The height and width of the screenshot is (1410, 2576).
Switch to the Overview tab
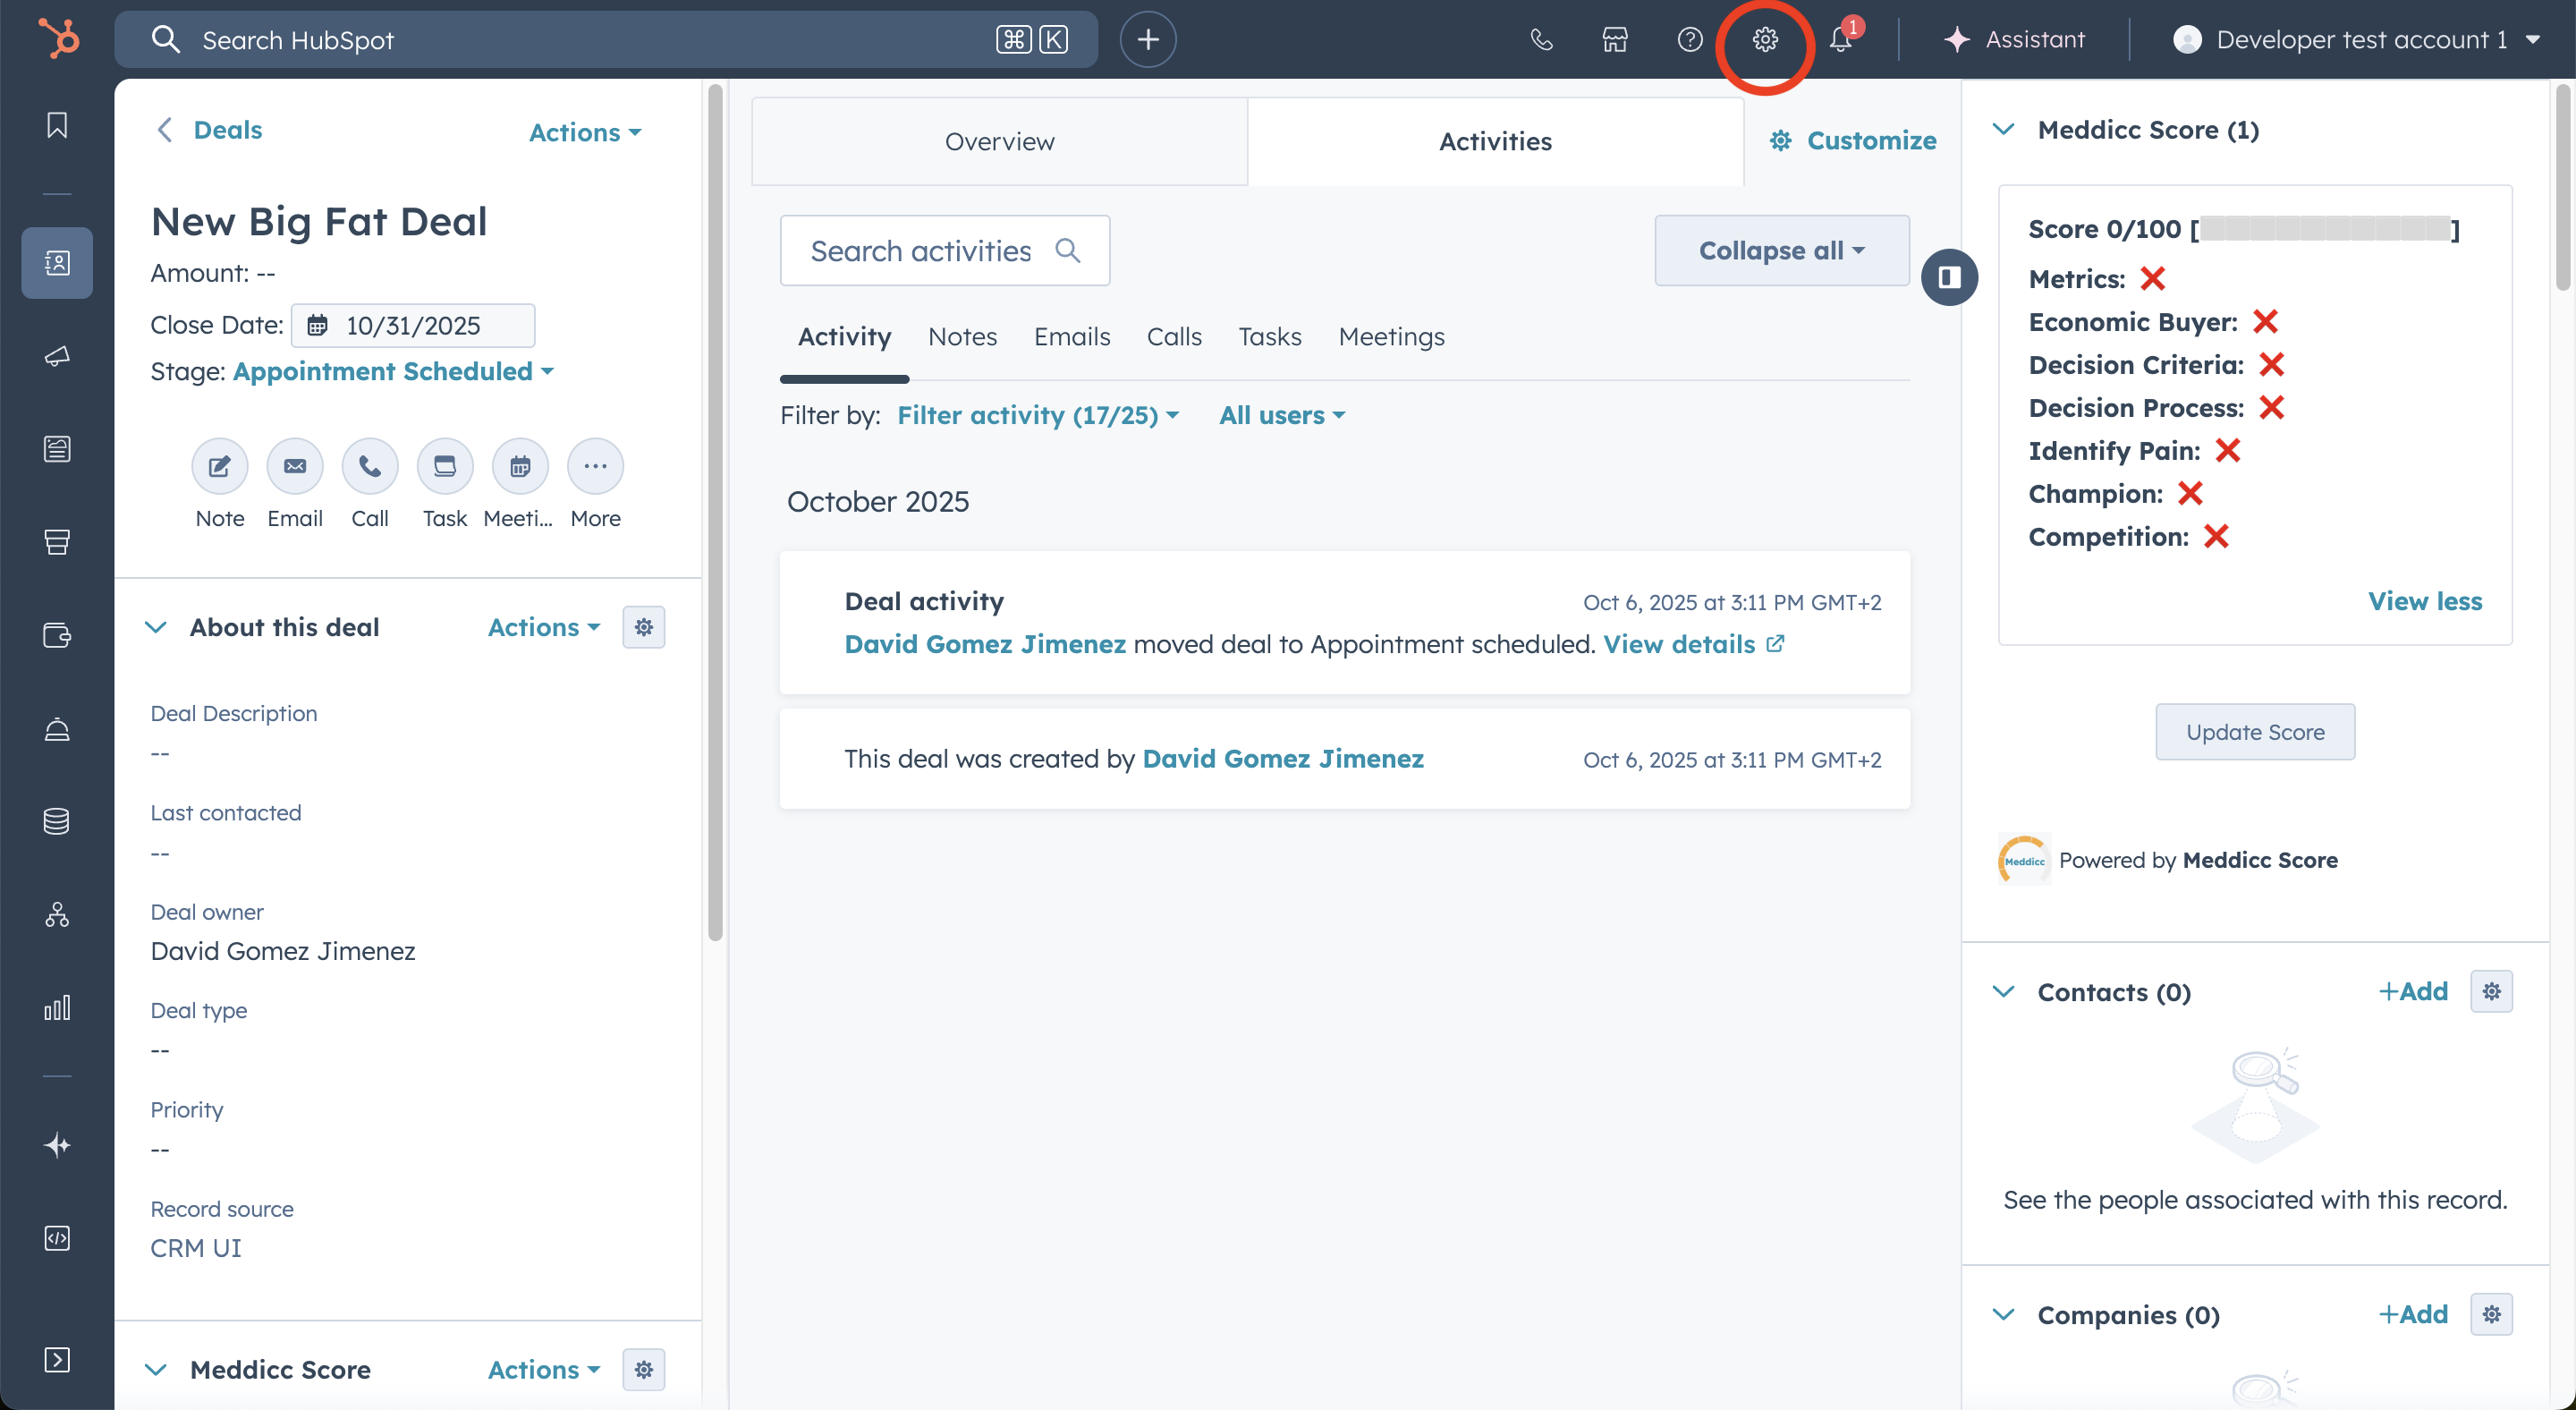(x=999, y=141)
